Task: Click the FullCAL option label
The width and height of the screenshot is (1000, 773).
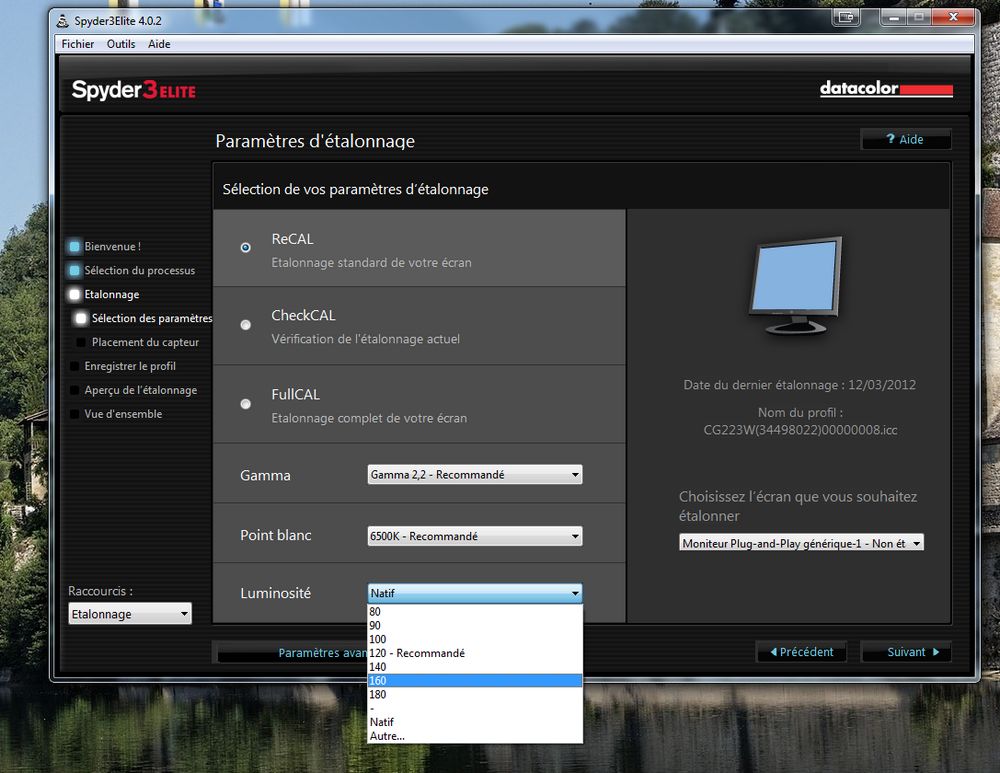Action: click(296, 395)
